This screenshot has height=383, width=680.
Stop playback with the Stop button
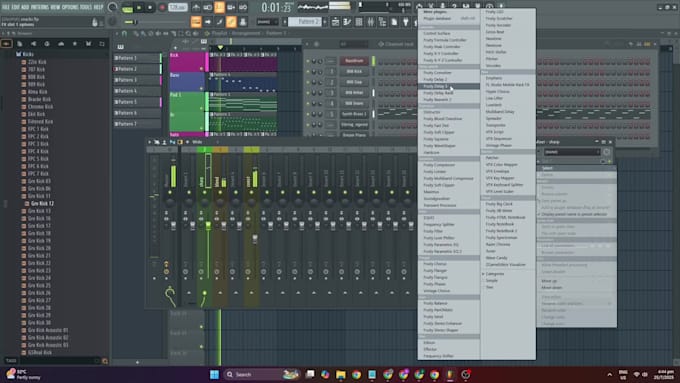[x=150, y=7]
